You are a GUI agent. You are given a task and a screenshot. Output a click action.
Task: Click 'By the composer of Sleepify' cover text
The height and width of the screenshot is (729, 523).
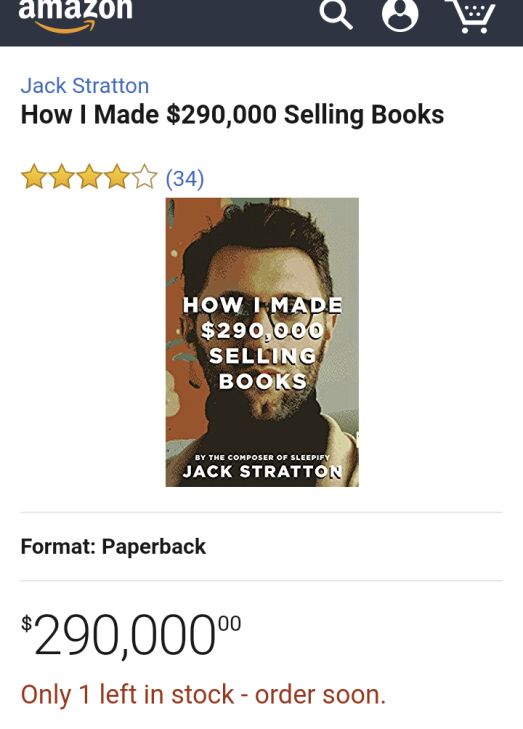tap(262, 457)
